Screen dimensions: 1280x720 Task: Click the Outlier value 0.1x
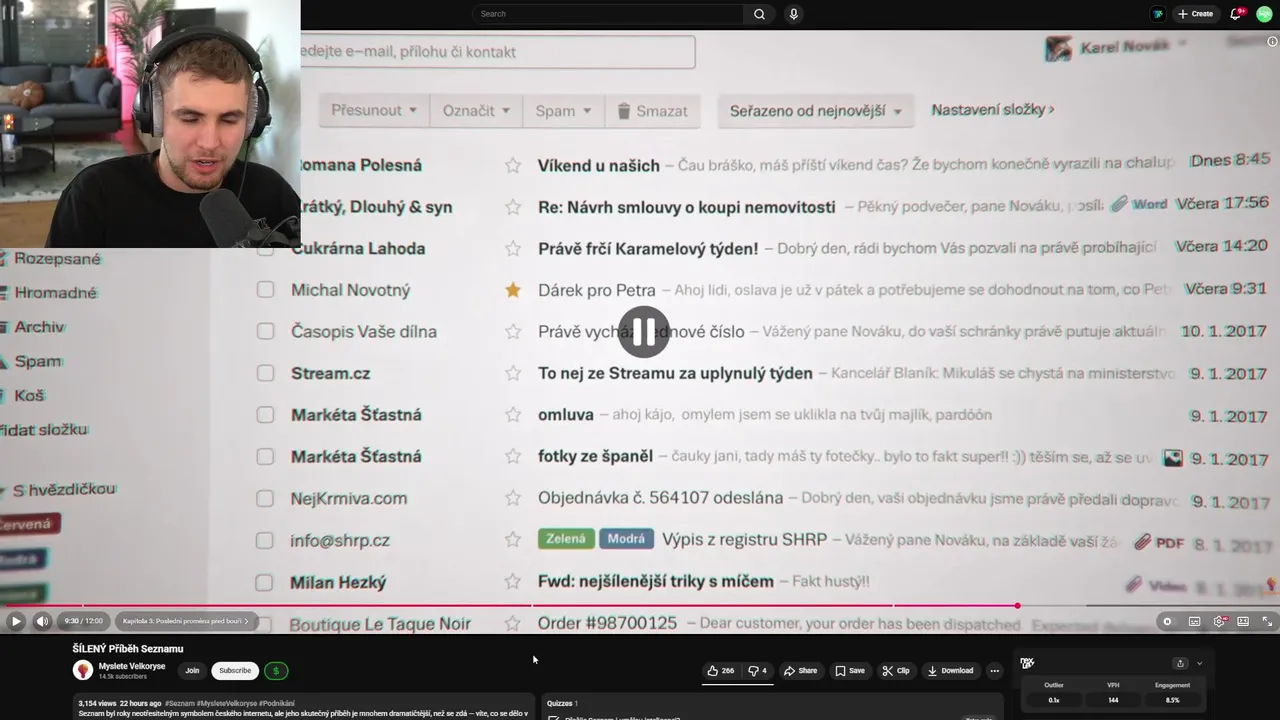(1054, 700)
